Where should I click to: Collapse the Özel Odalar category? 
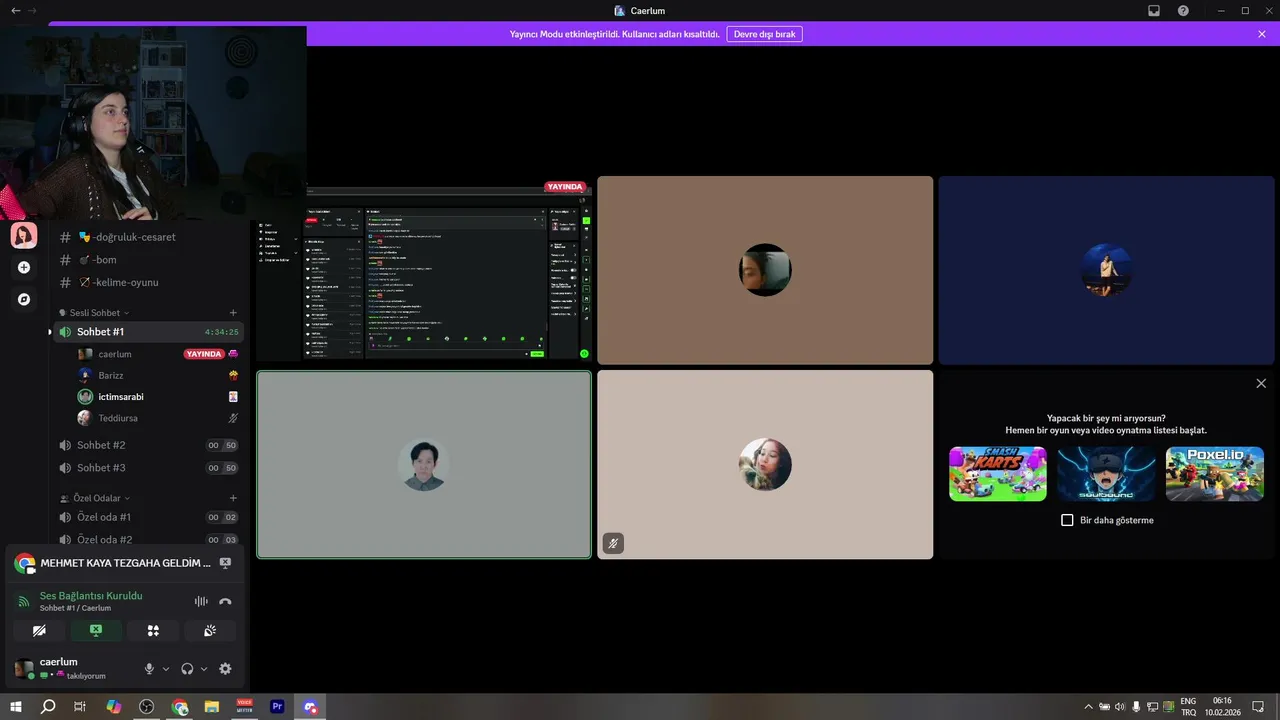coord(95,498)
